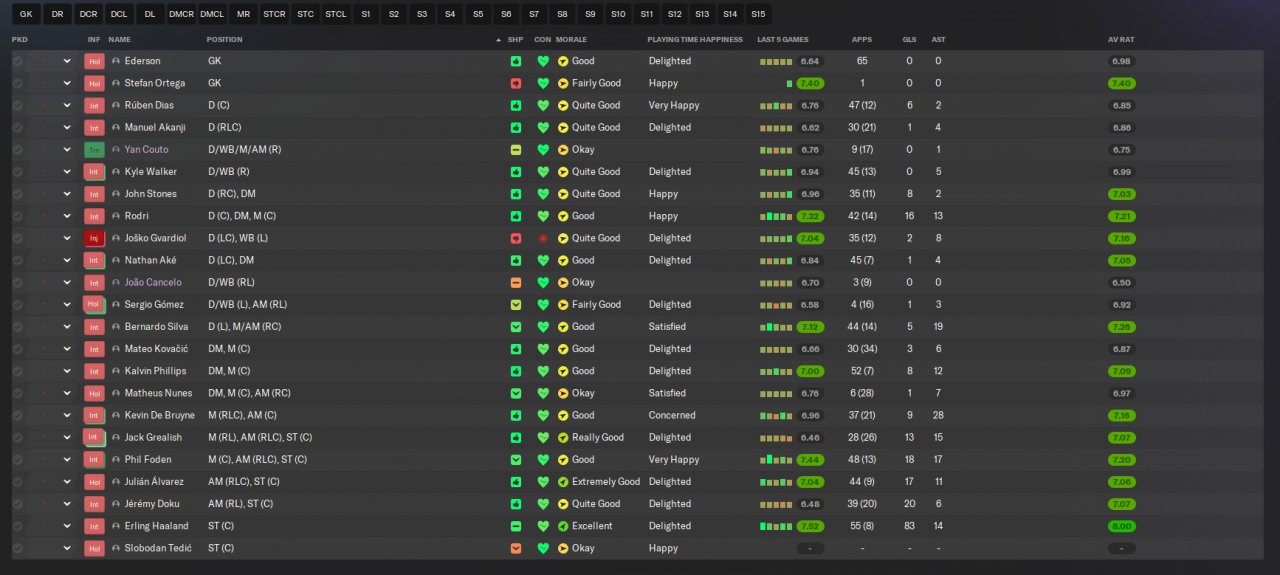Image resolution: width=1280 pixels, height=575 pixels.
Task: Sort by the Position column header
Action: point(224,39)
